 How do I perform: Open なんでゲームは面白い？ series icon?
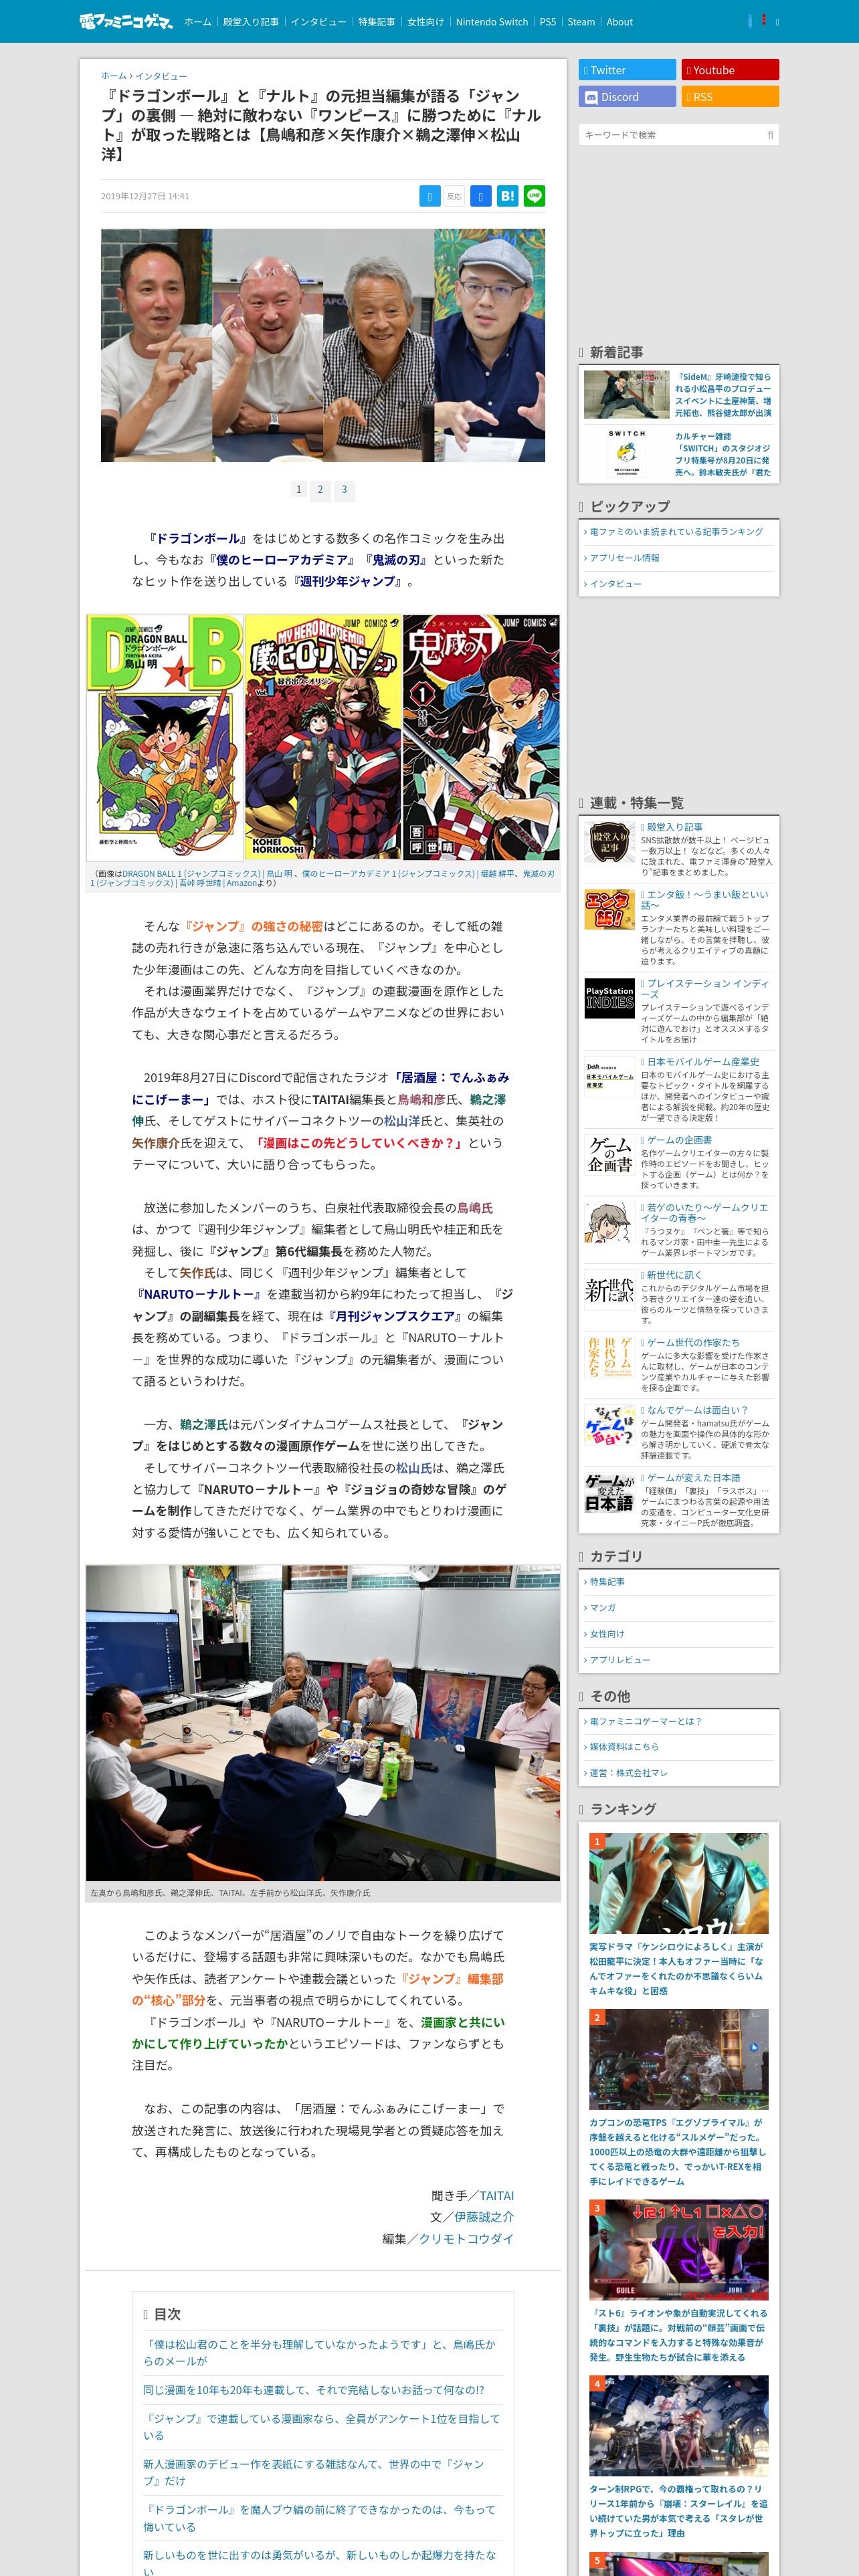610,1424
